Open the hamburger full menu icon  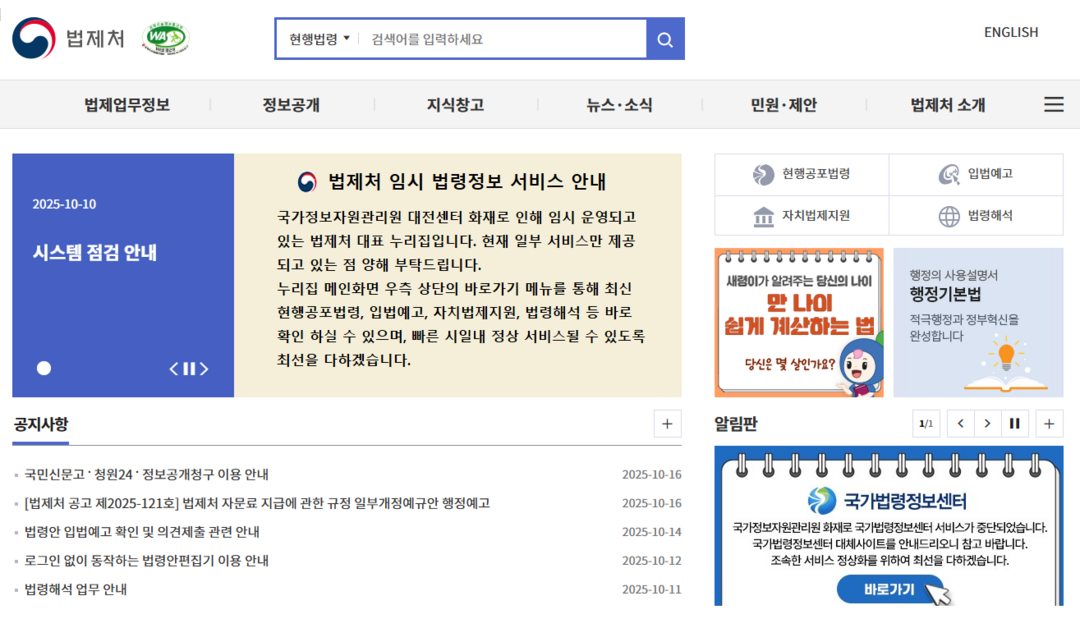1053,105
